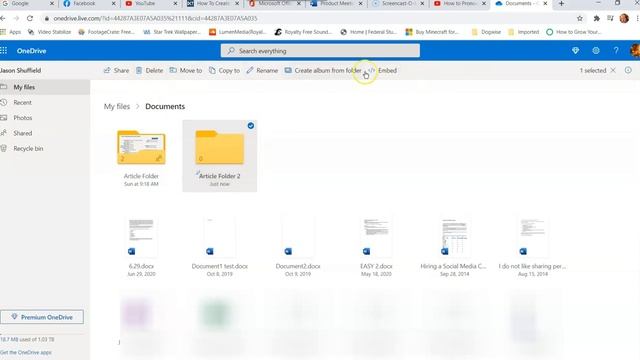The image size is (640, 360).
Task: Select the Article Folder 2 folder icon
Action: [x=220, y=147]
